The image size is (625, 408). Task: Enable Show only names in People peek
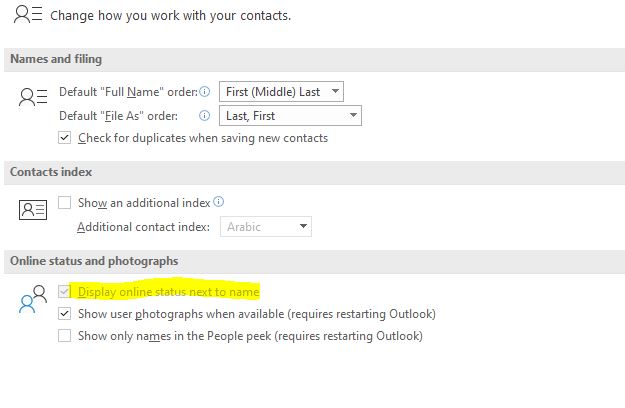66,336
